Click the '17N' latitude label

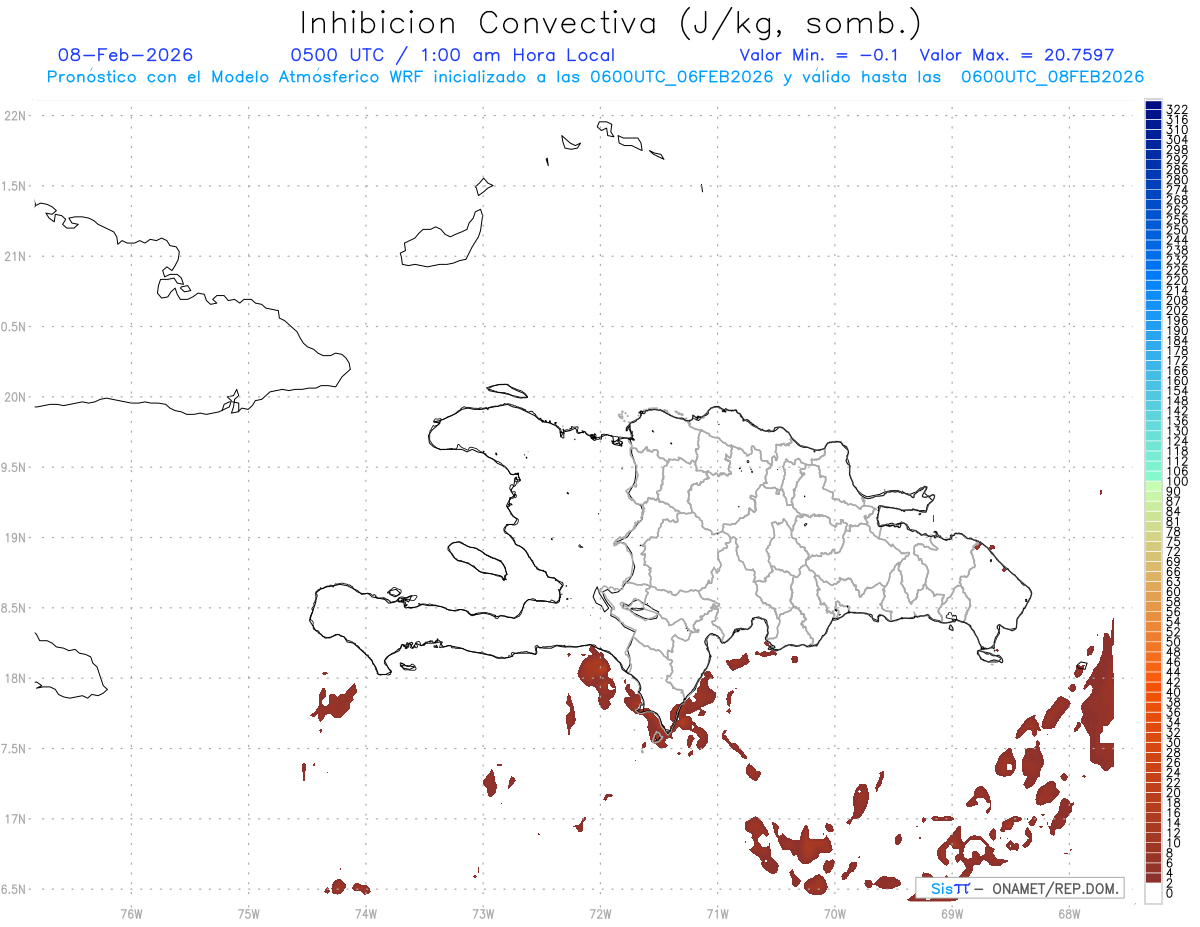[x=14, y=819]
